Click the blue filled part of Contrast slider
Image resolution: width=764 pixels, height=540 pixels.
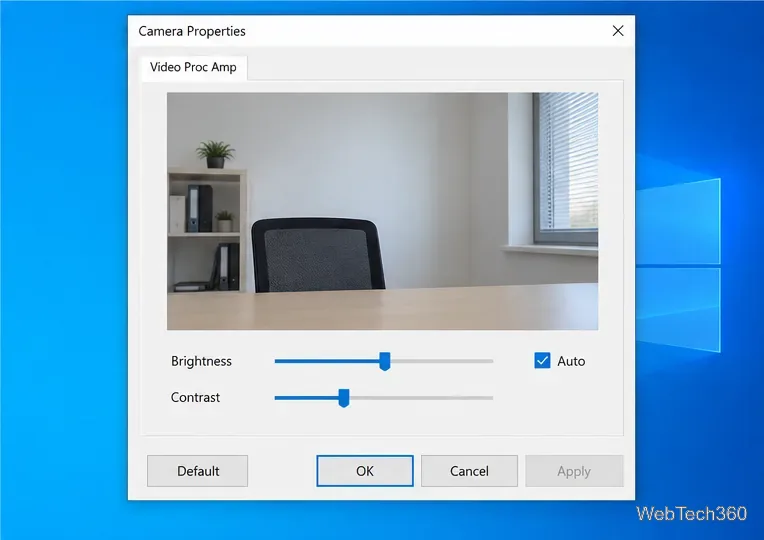(306, 398)
